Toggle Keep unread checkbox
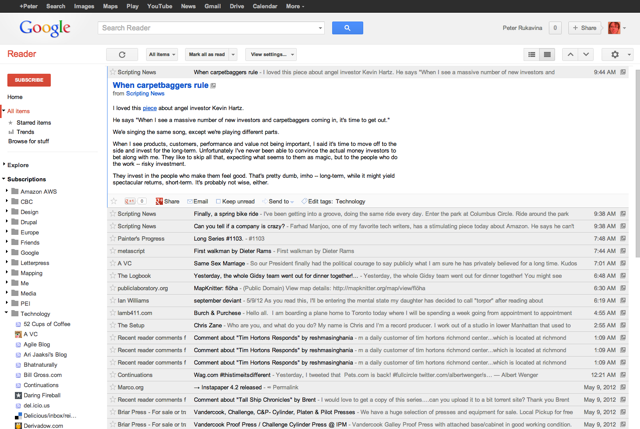 218,201
